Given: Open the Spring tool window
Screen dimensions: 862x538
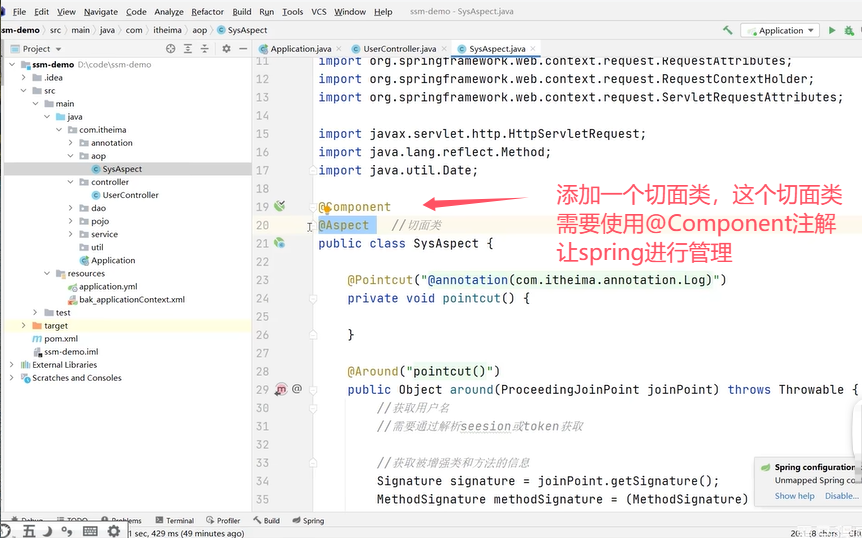Looking at the screenshot, I should 308,520.
